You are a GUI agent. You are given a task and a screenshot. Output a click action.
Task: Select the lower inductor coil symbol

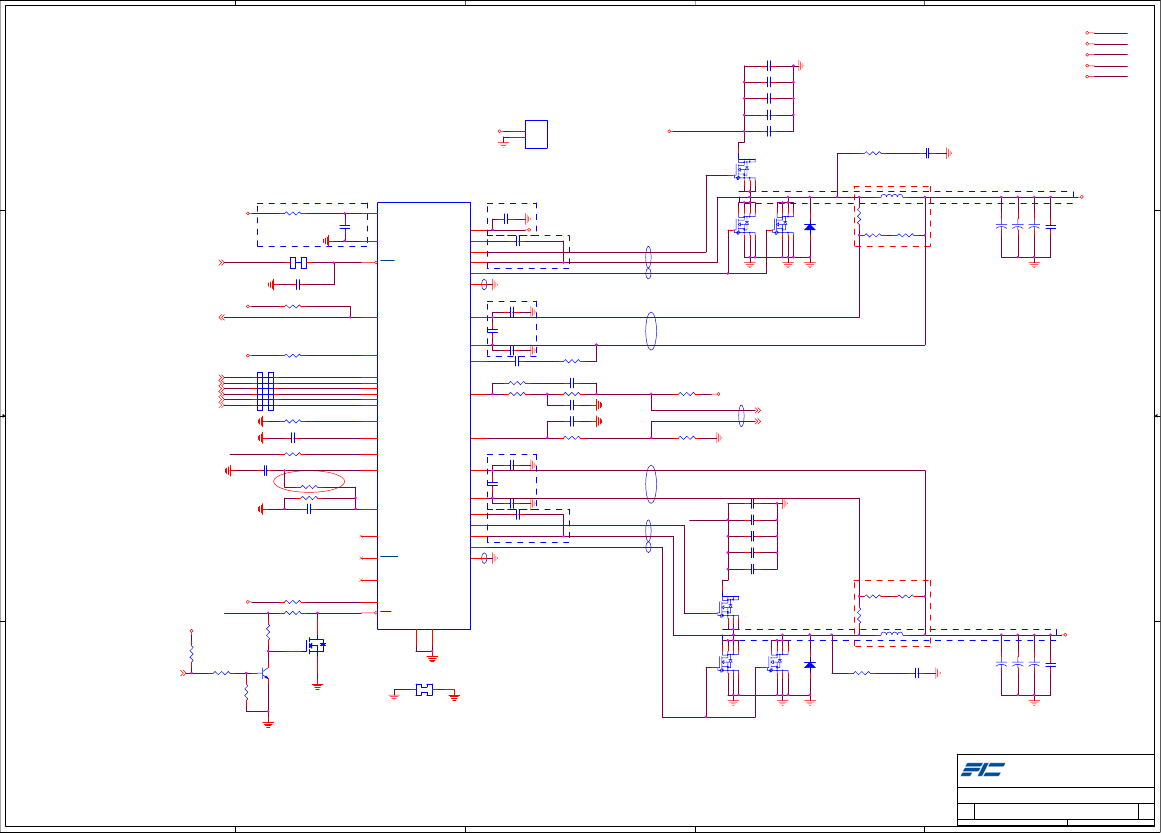point(891,634)
